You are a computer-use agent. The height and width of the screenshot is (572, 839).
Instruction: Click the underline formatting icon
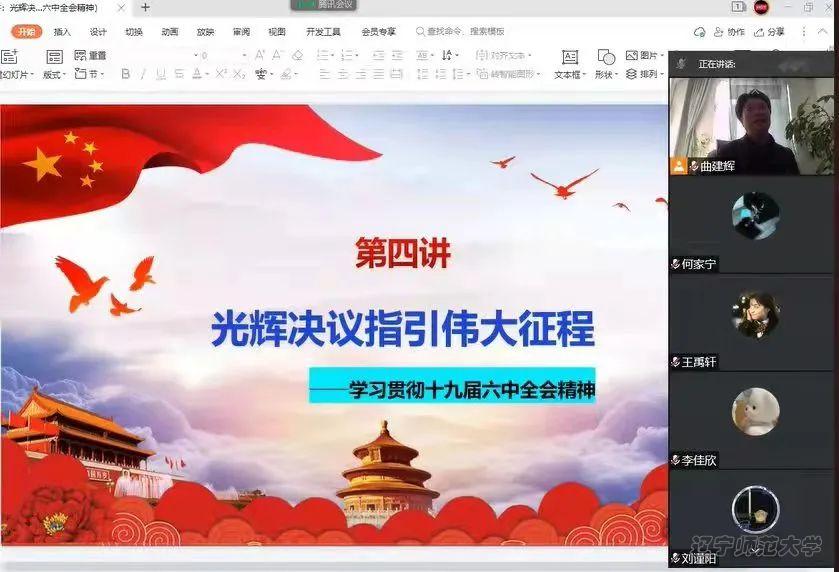pyautogui.click(x=161, y=74)
